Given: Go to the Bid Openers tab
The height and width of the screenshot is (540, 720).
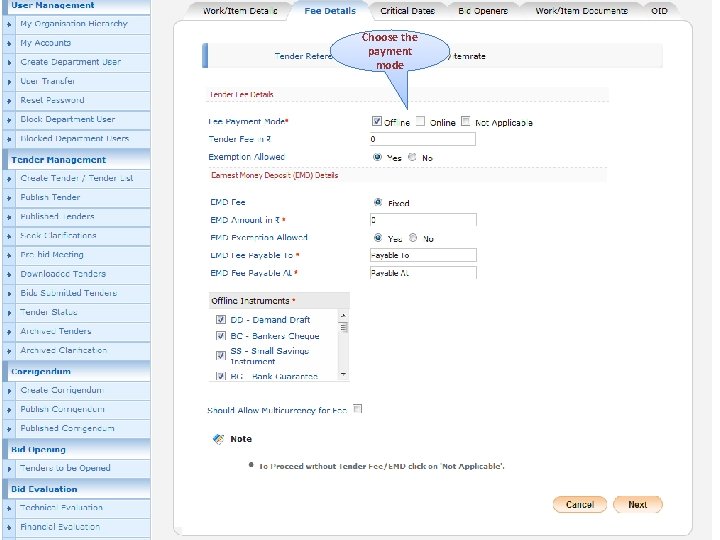Looking at the screenshot, I should pyautogui.click(x=483, y=11).
